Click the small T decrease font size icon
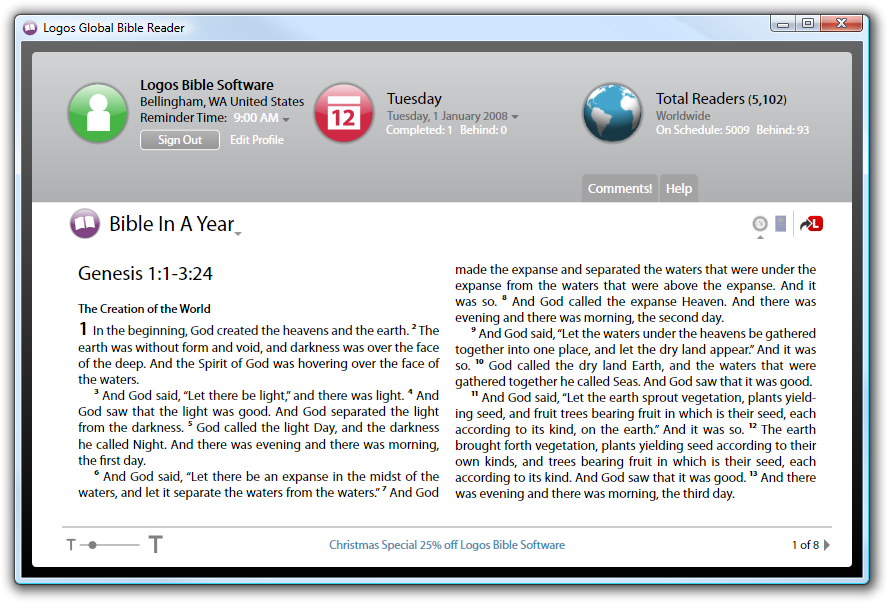Viewport: 888px width, 603px height. tap(71, 545)
